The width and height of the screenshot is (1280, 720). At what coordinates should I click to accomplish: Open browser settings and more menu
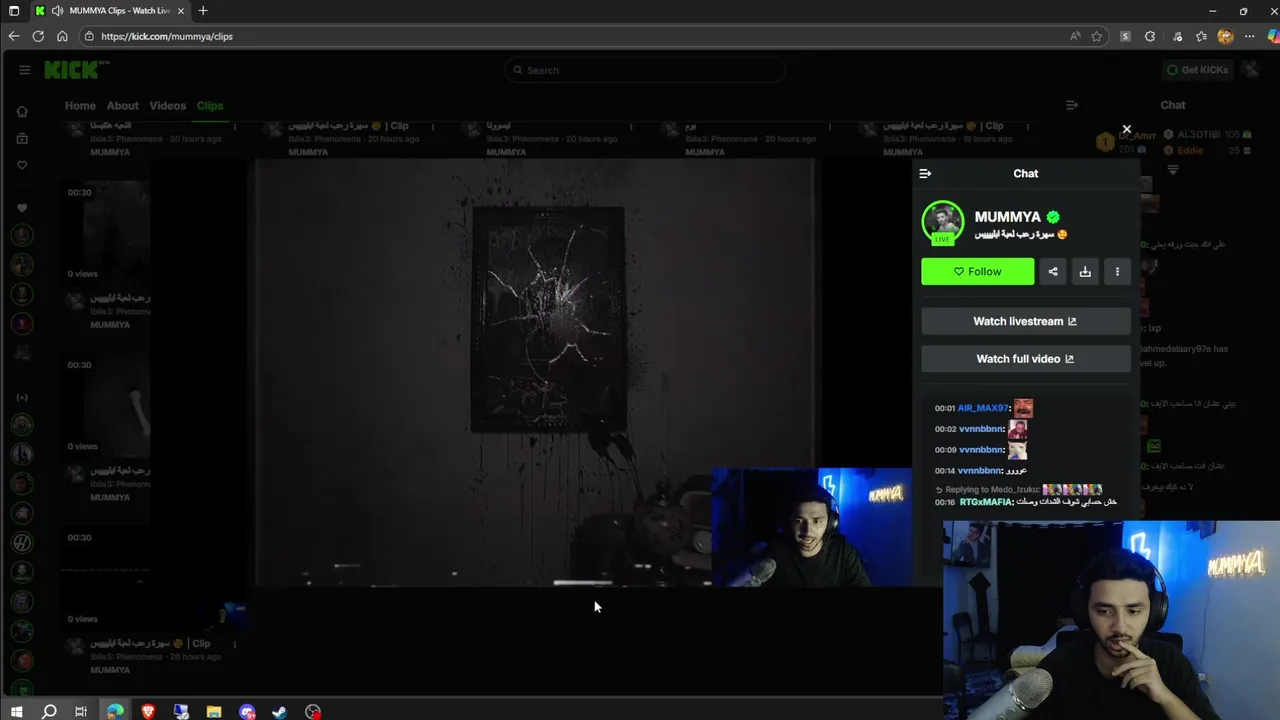[1249, 36]
